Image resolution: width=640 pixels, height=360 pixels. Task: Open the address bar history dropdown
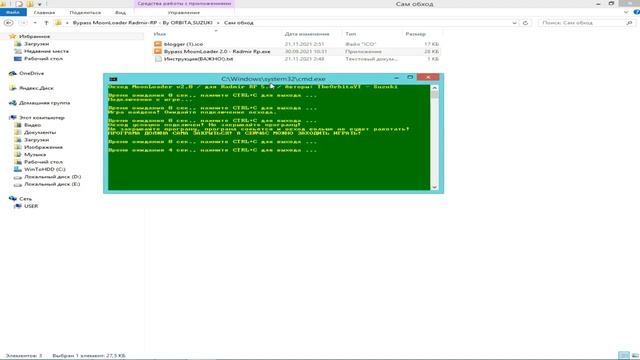[514, 23]
